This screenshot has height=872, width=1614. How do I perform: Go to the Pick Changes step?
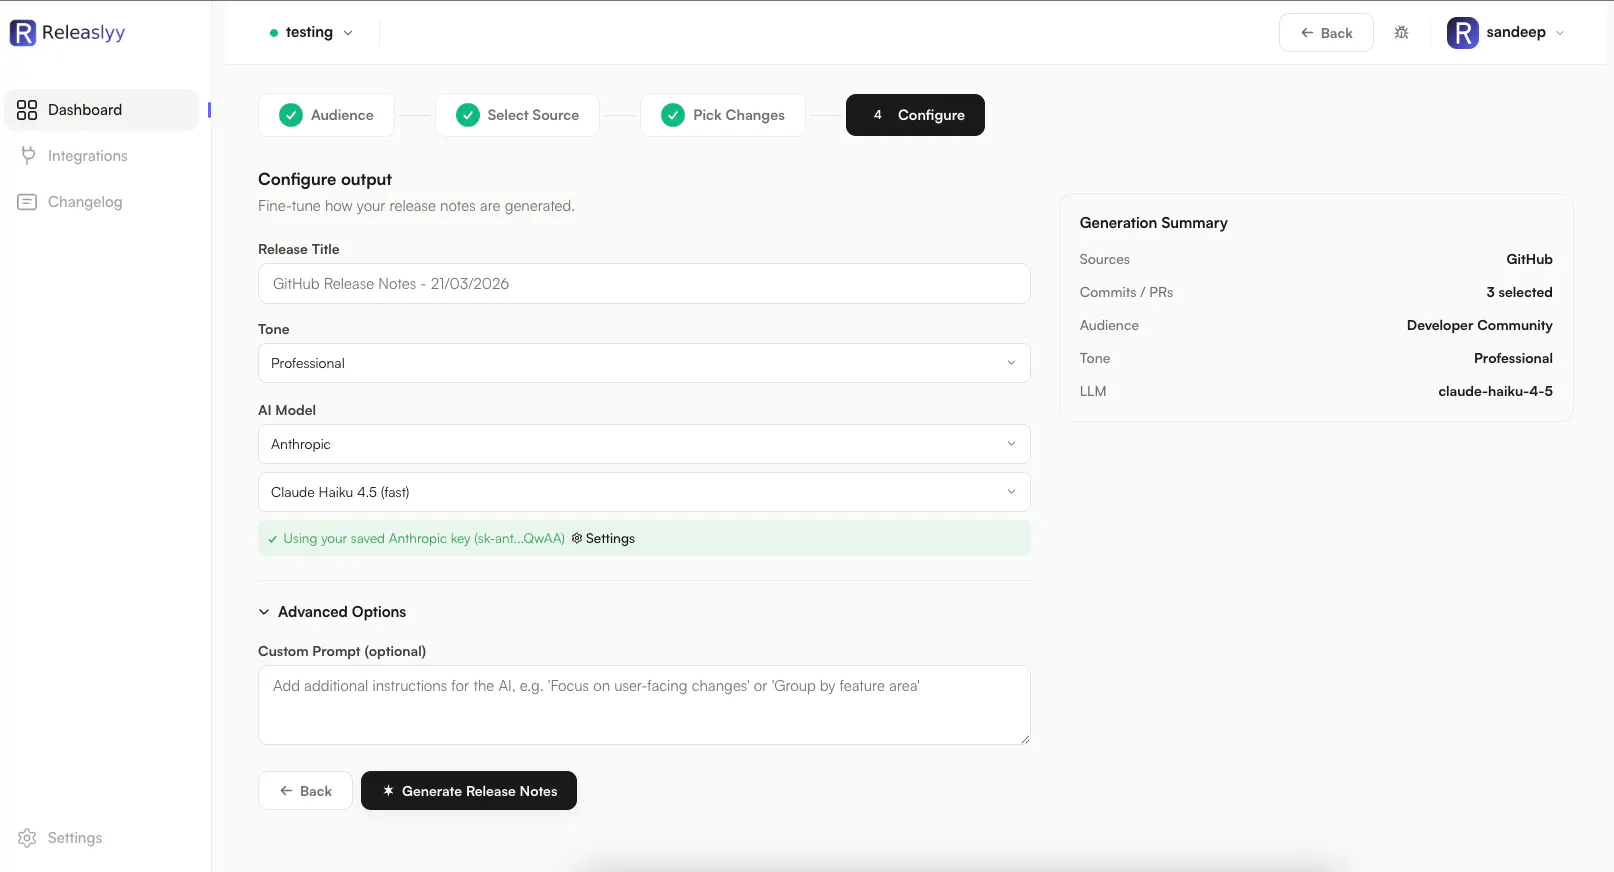tap(723, 115)
